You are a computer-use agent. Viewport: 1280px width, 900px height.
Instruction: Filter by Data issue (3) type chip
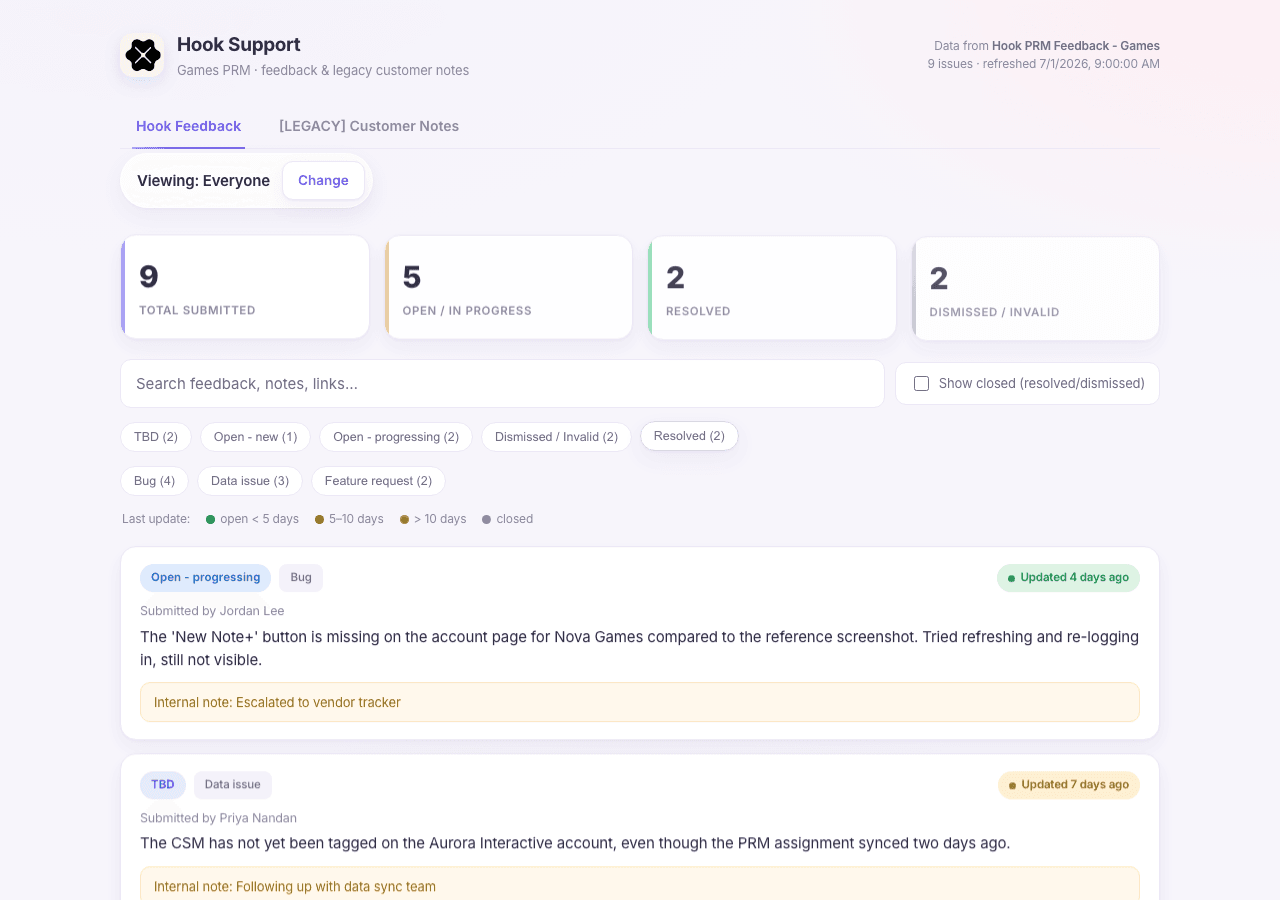tap(250, 481)
